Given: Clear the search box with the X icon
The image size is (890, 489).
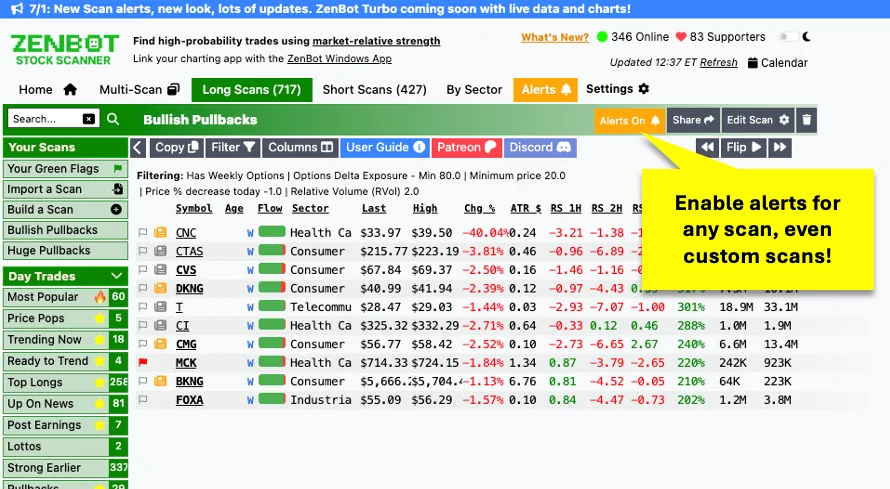Looking at the screenshot, I should [89, 119].
